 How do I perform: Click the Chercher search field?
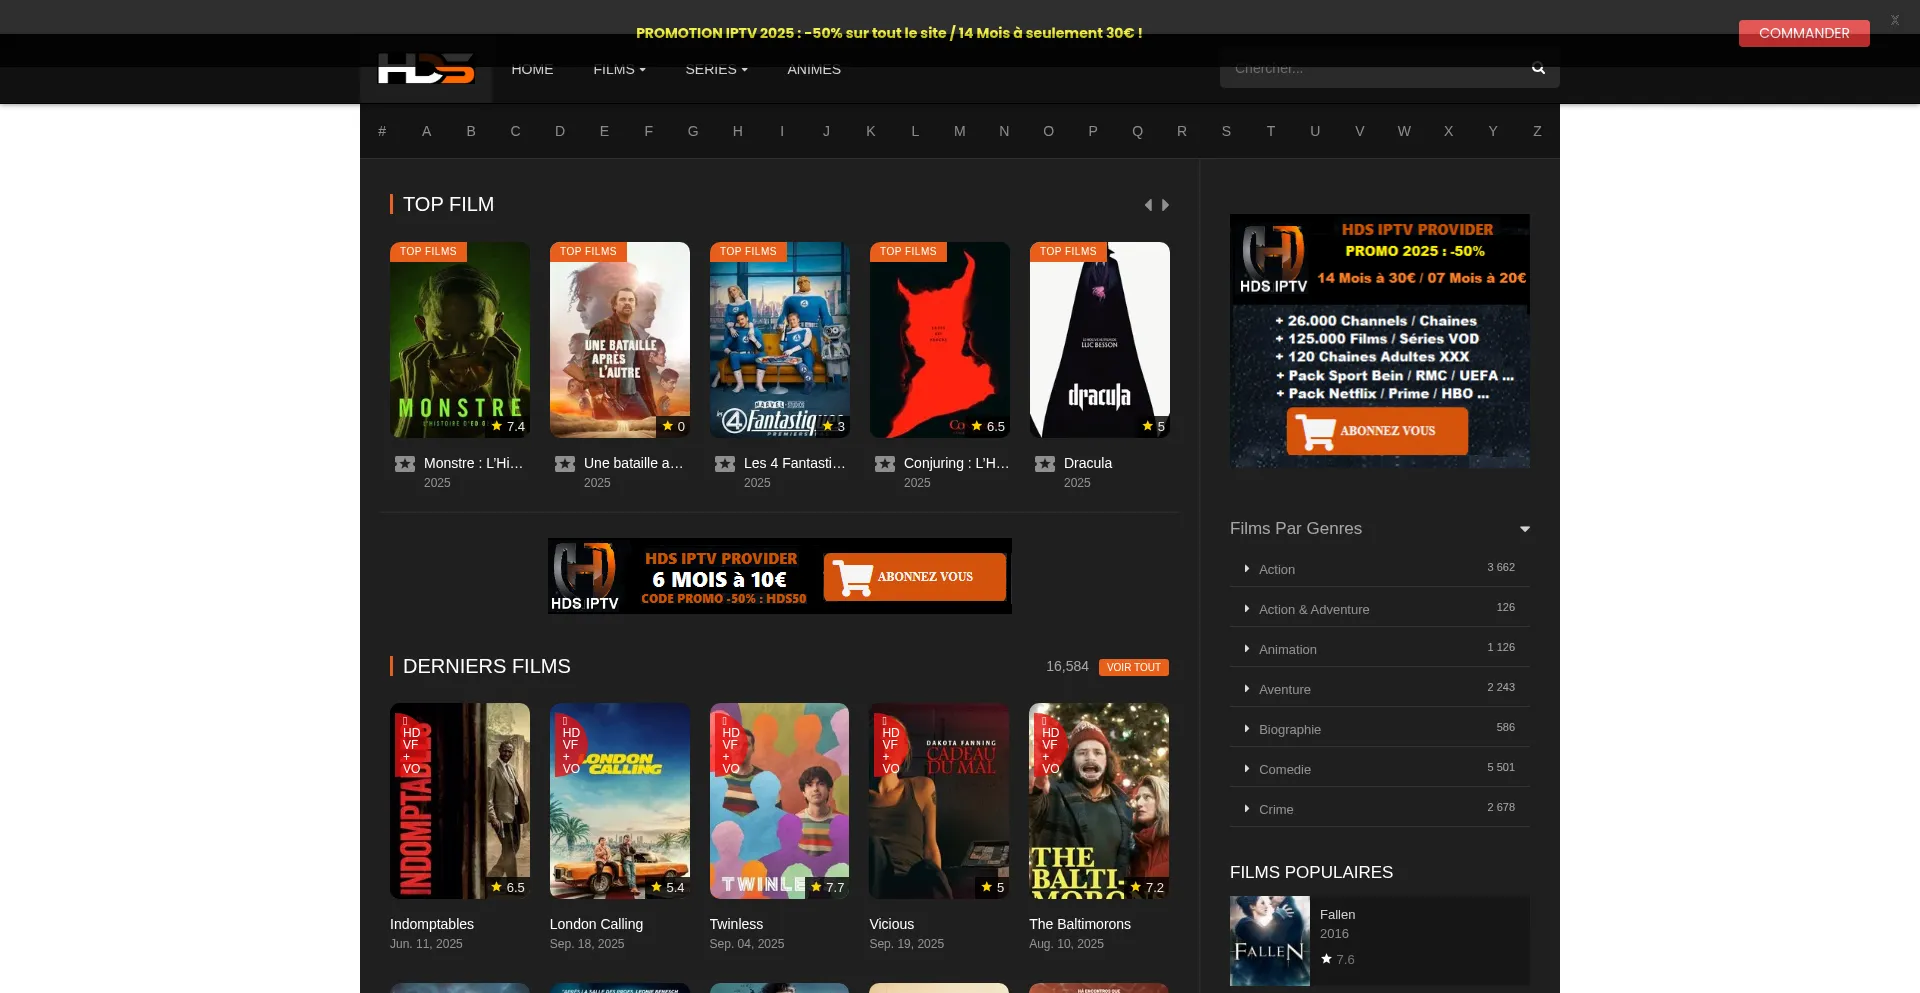[x=1370, y=68]
